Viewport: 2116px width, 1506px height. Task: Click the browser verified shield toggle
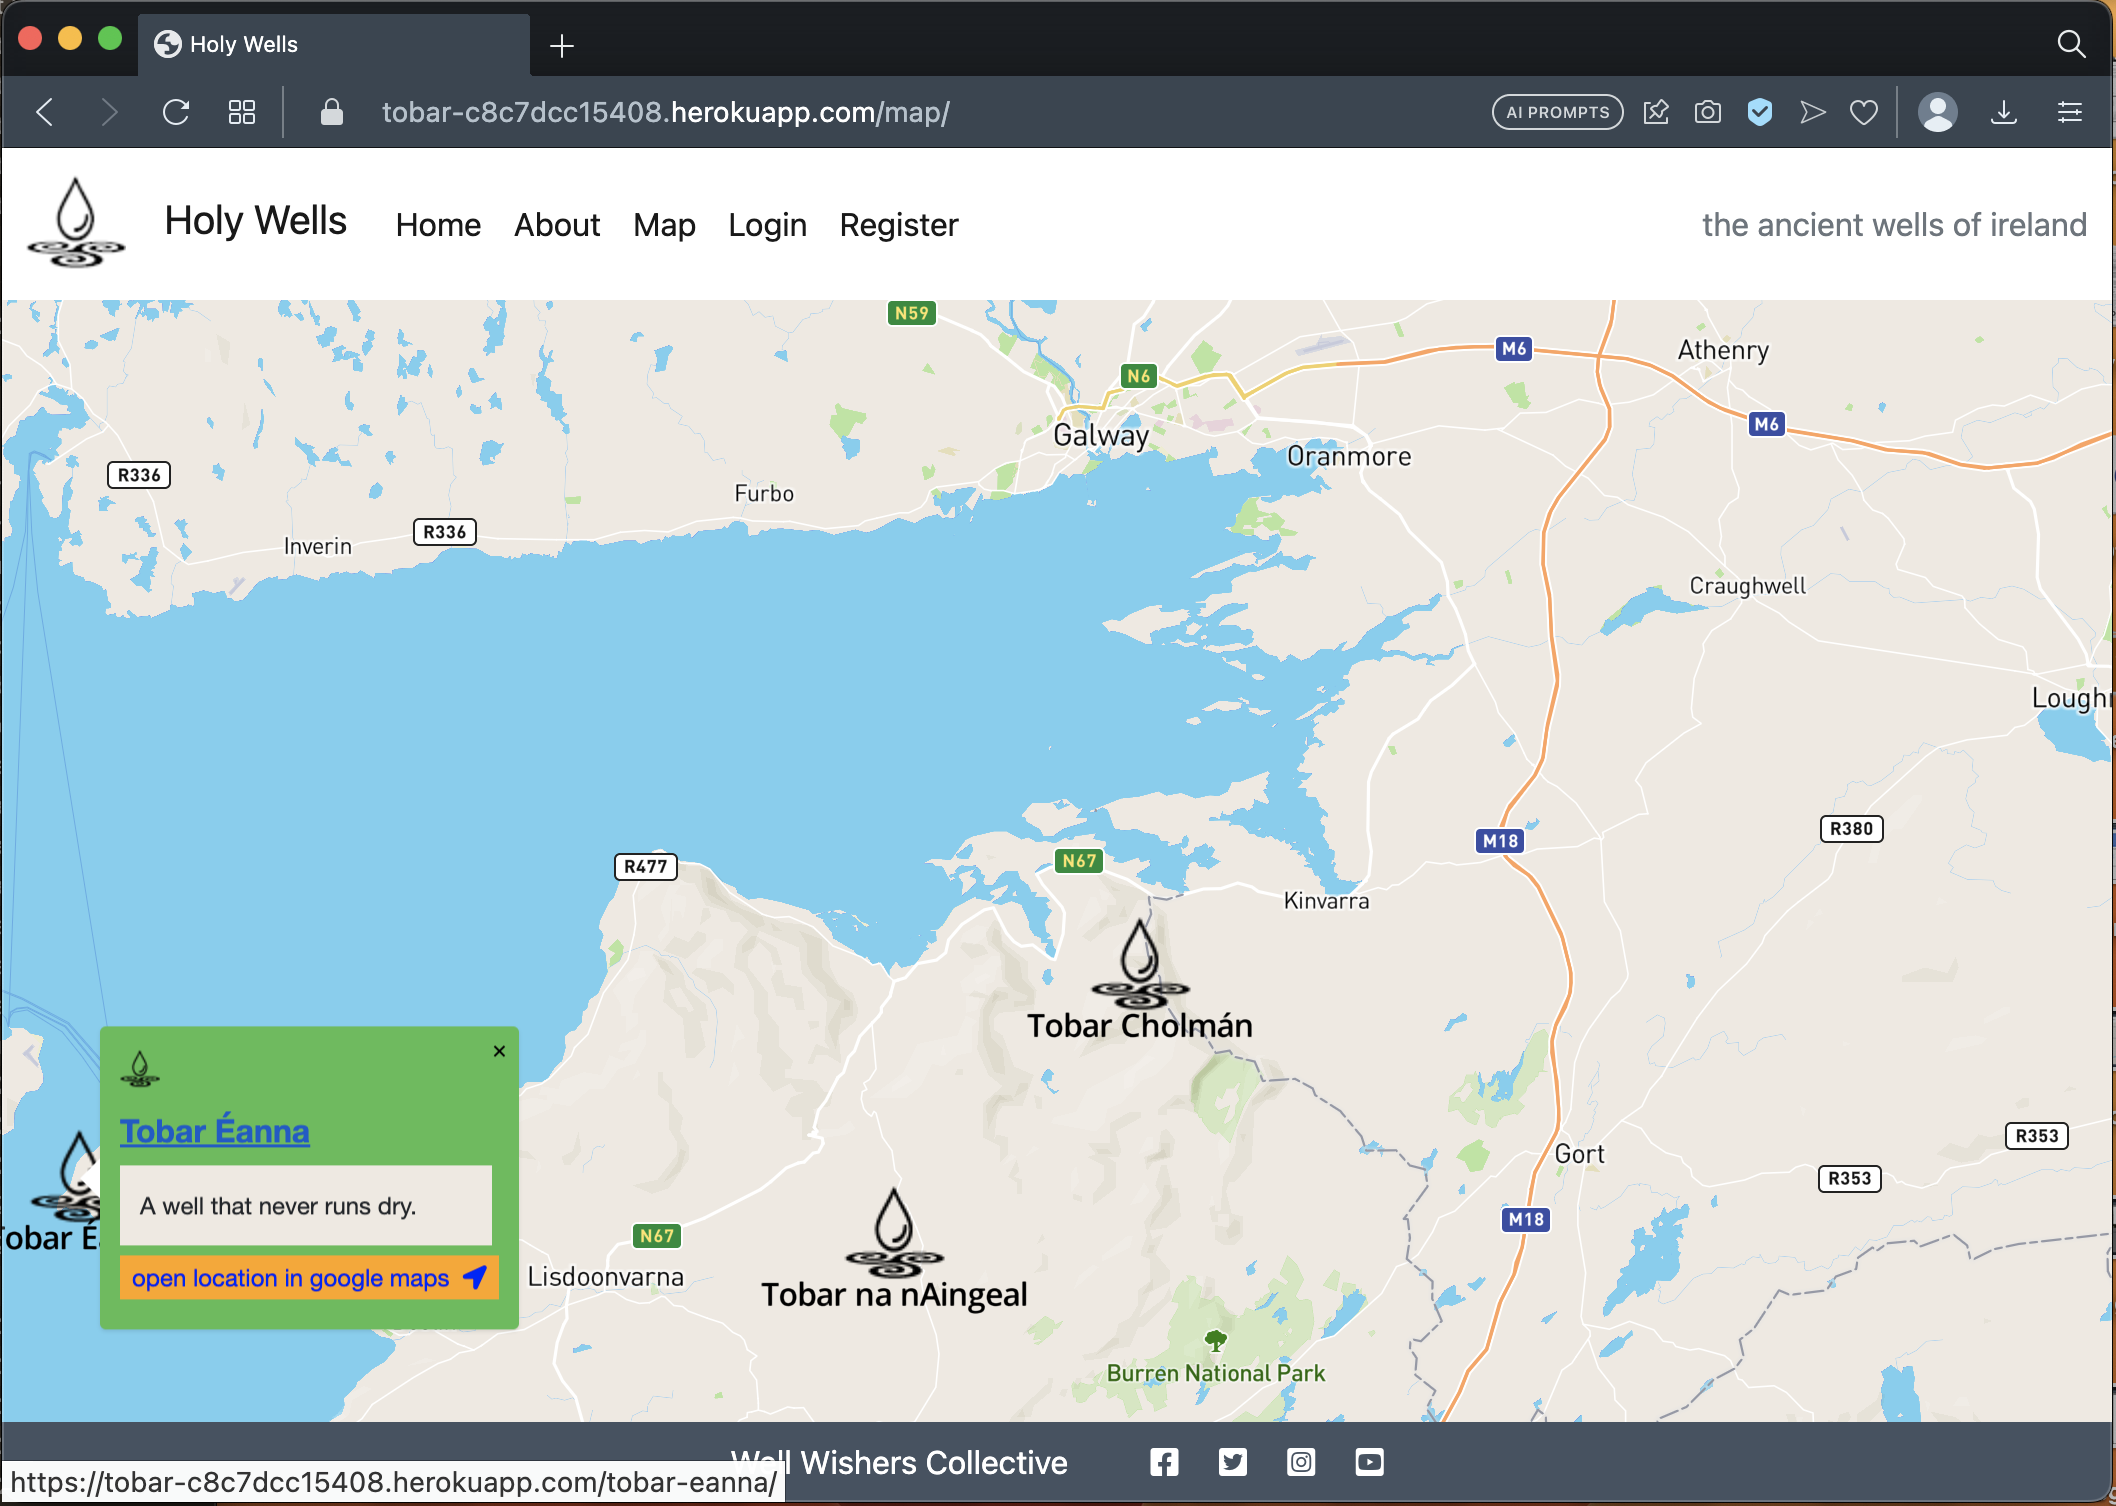[x=1757, y=112]
